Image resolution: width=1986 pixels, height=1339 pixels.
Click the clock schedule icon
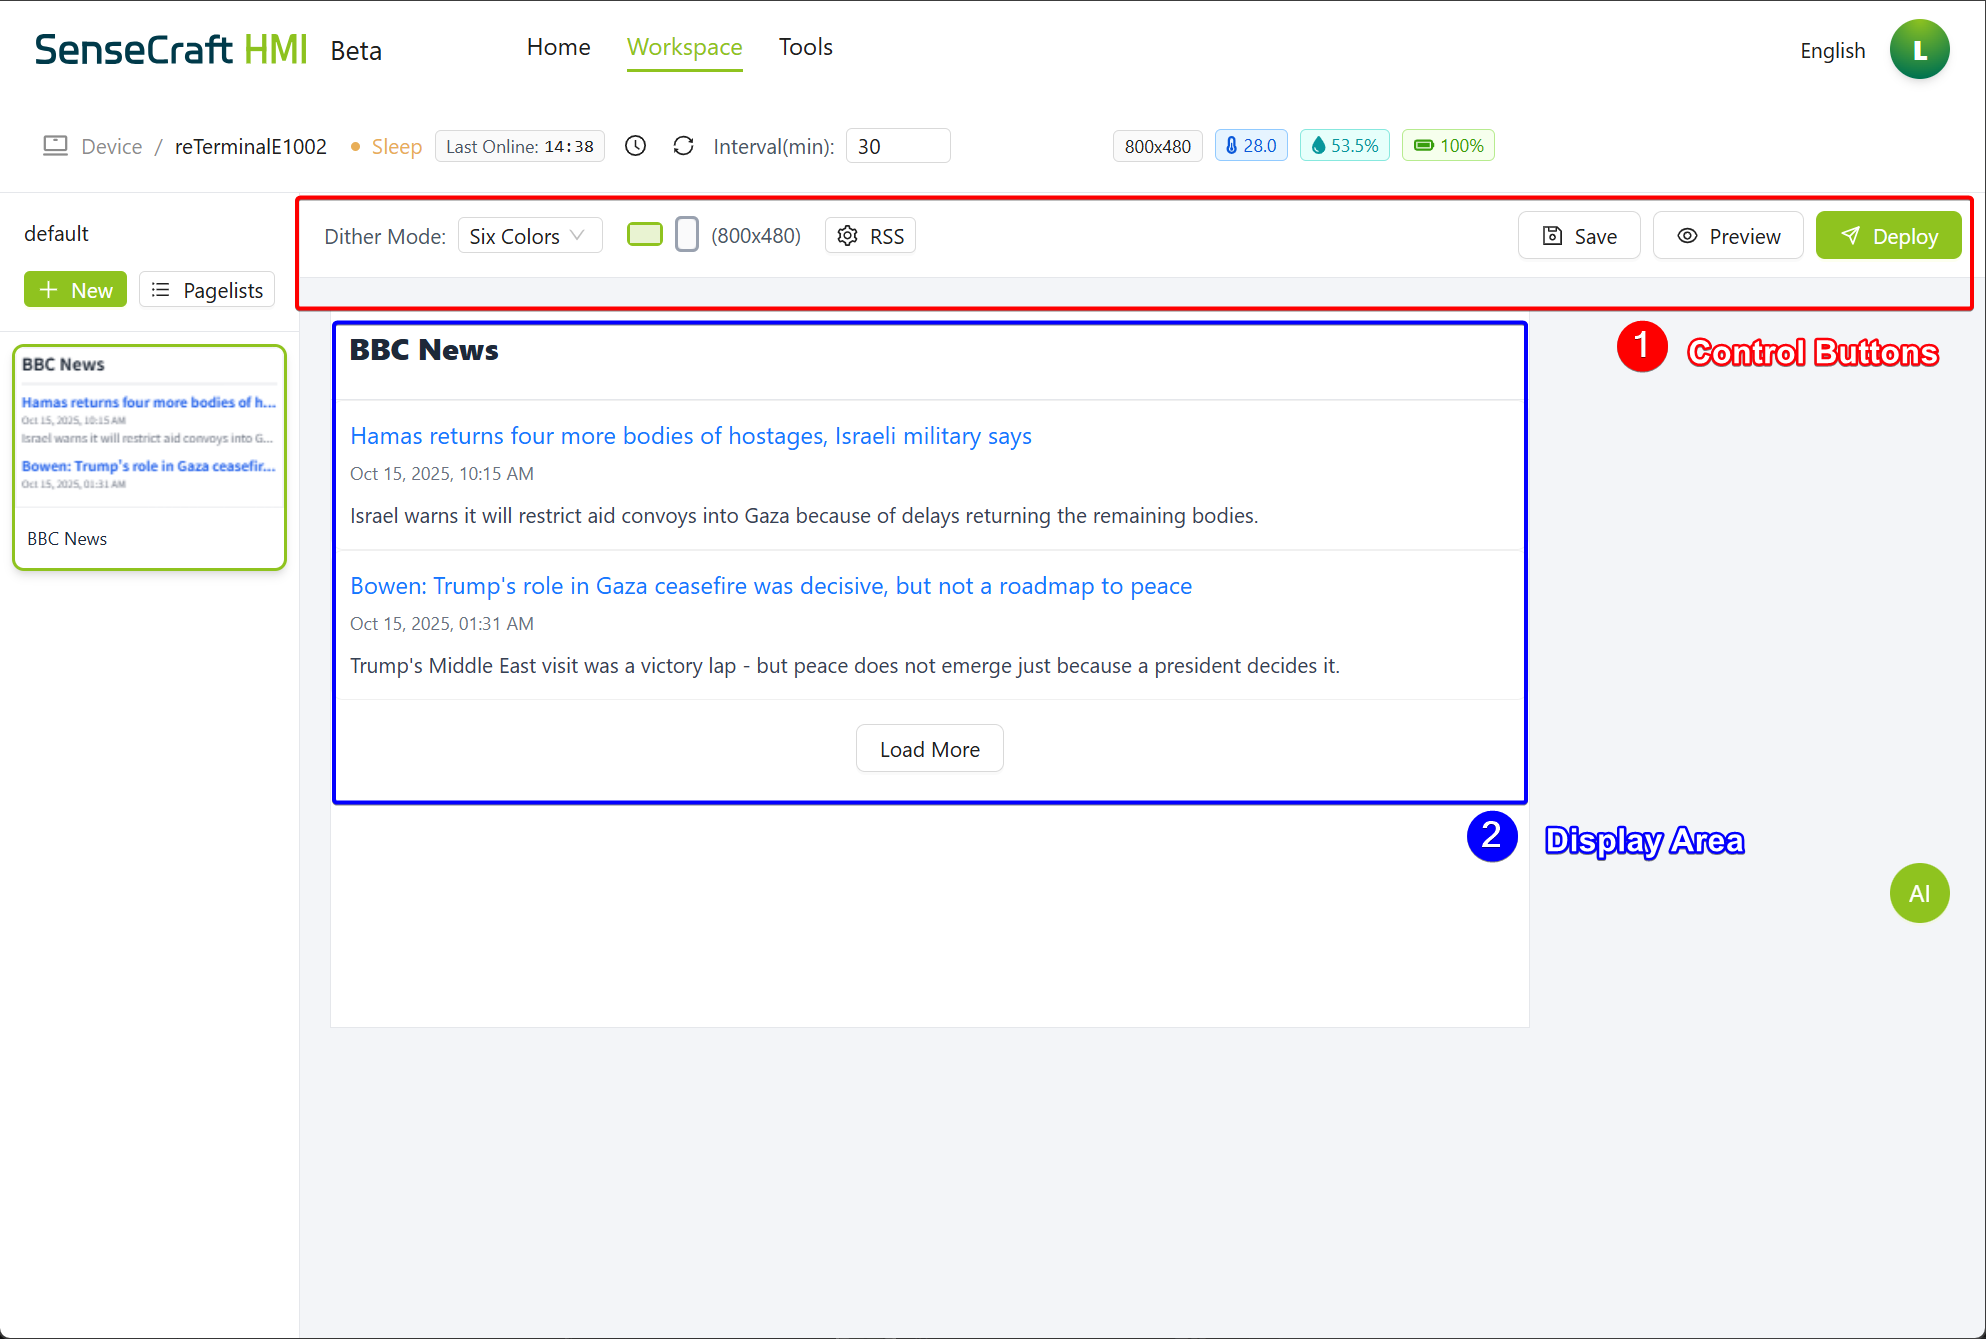click(x=635, y=146)
